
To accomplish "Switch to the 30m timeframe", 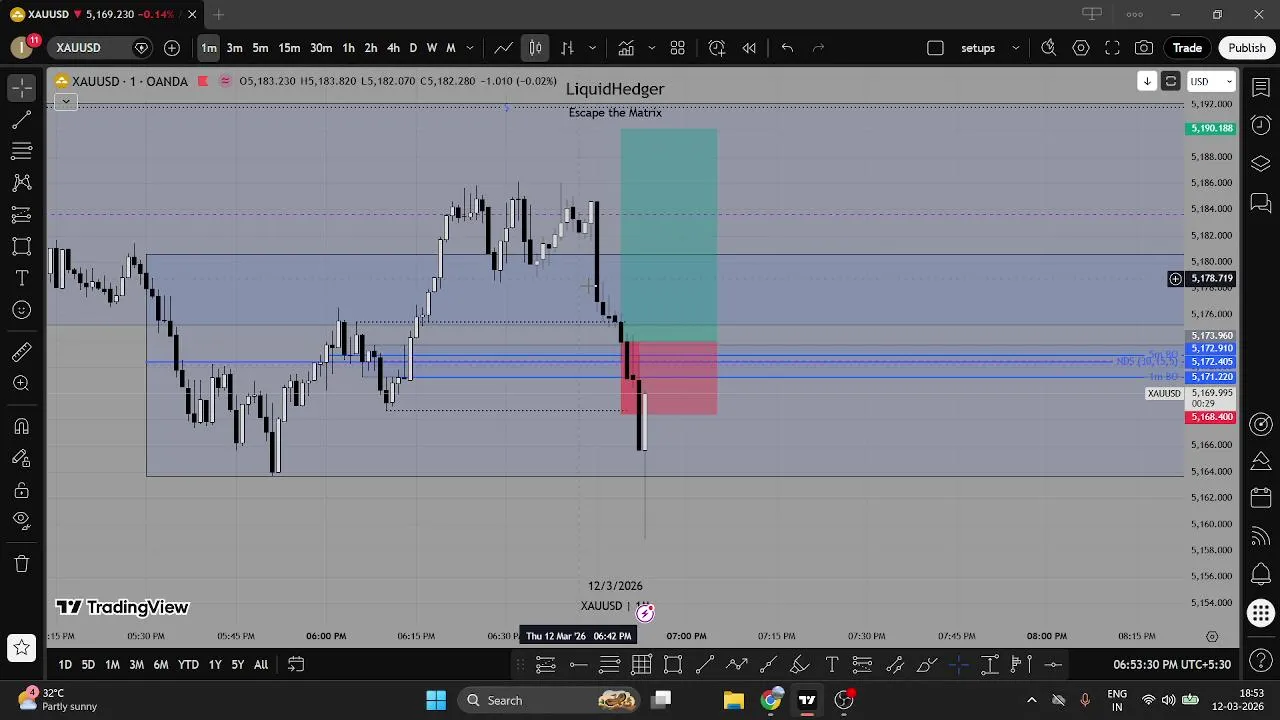I will [321, 48].
